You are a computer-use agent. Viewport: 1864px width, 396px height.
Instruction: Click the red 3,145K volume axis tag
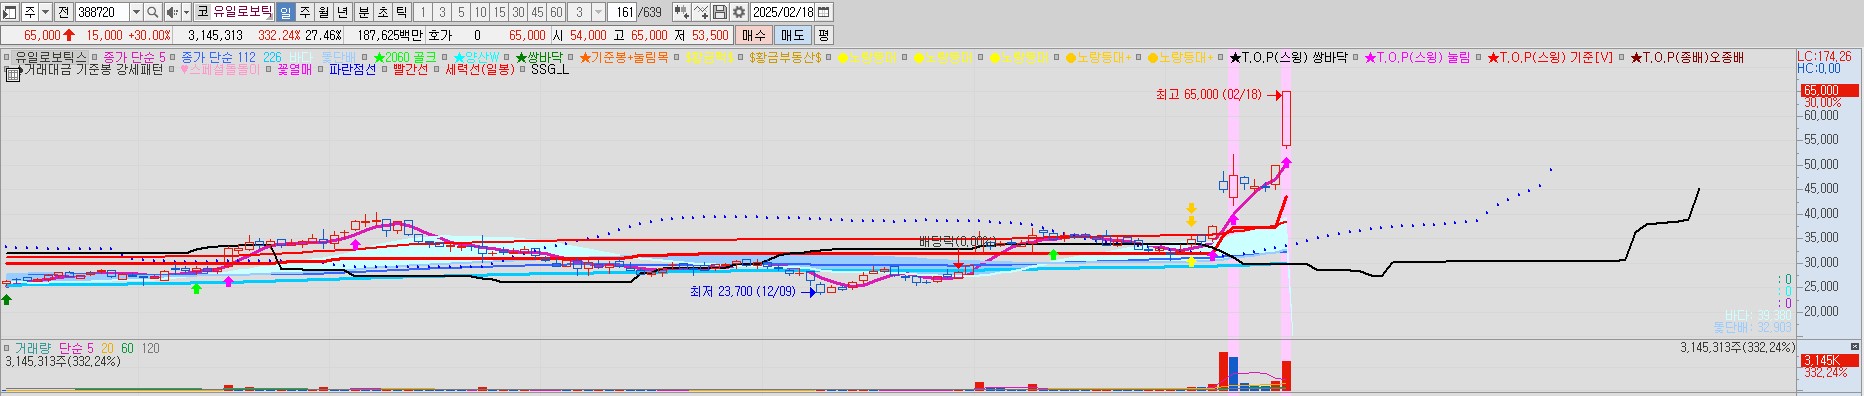tap(1829, 360)
